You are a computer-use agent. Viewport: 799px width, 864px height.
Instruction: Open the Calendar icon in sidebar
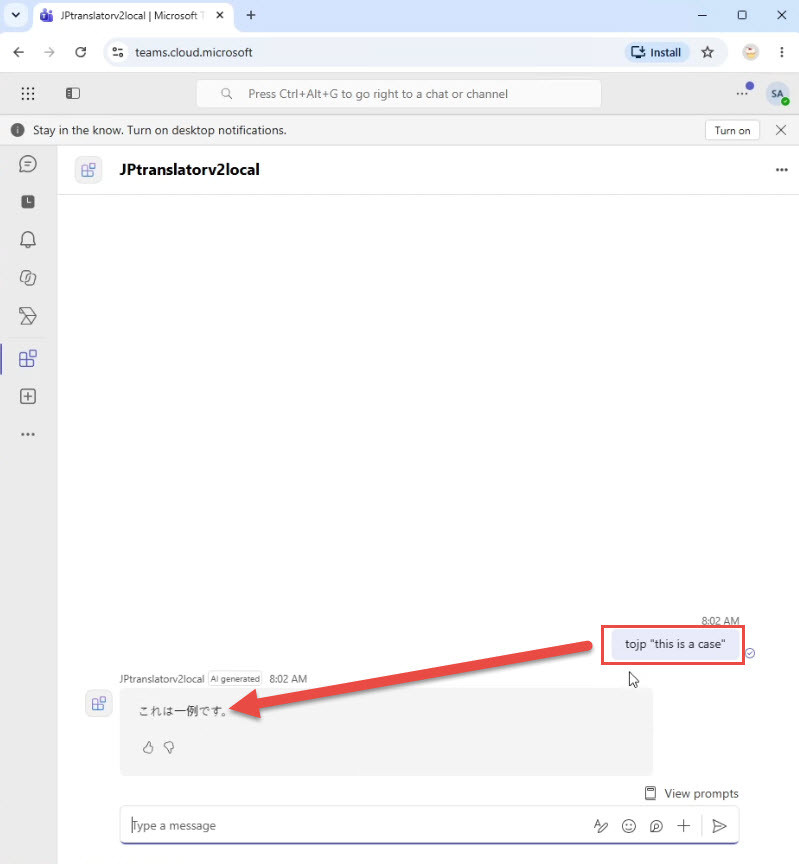[28, 202]
